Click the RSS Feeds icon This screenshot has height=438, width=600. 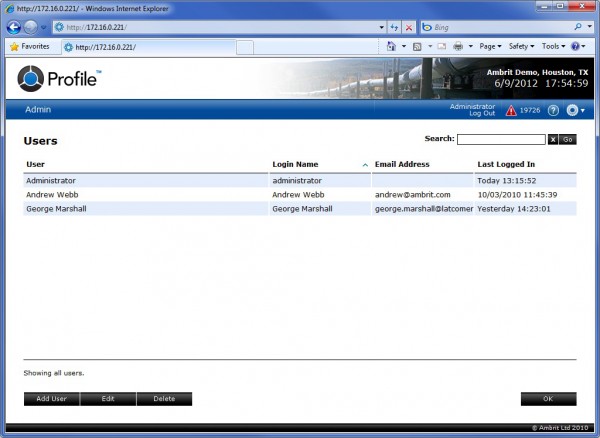pyautogui.click(x=417, y=47)
